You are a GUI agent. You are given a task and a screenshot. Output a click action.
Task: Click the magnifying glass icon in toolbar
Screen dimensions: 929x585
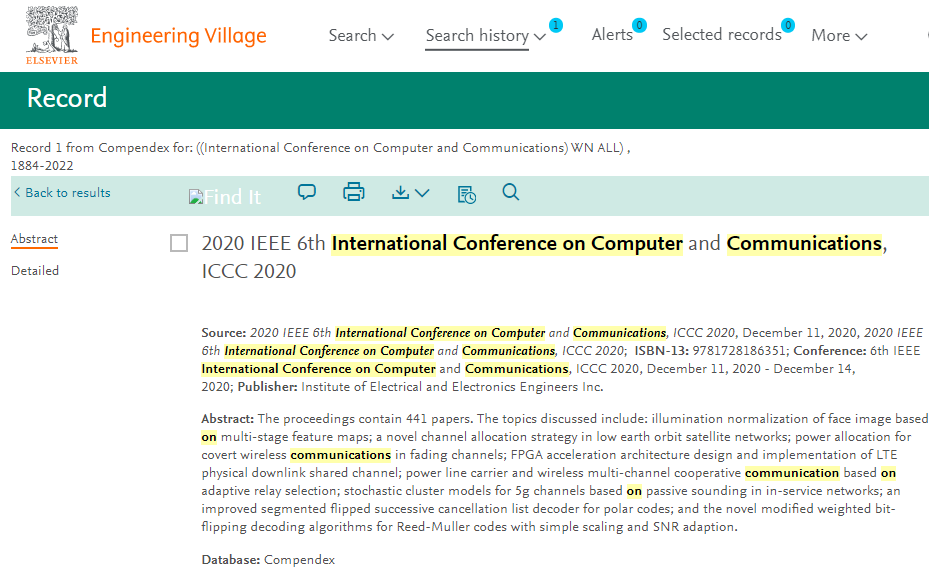click(511, 192)
